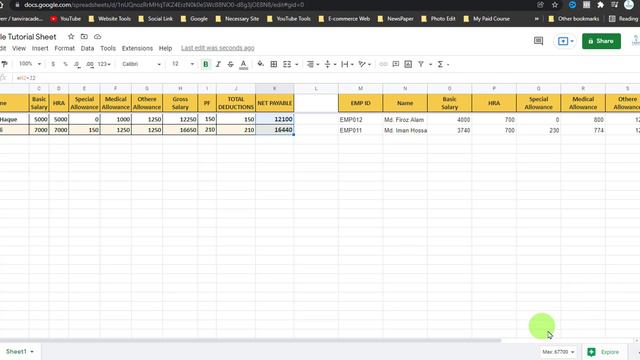Click the Merge cells icon

[287, 64]
